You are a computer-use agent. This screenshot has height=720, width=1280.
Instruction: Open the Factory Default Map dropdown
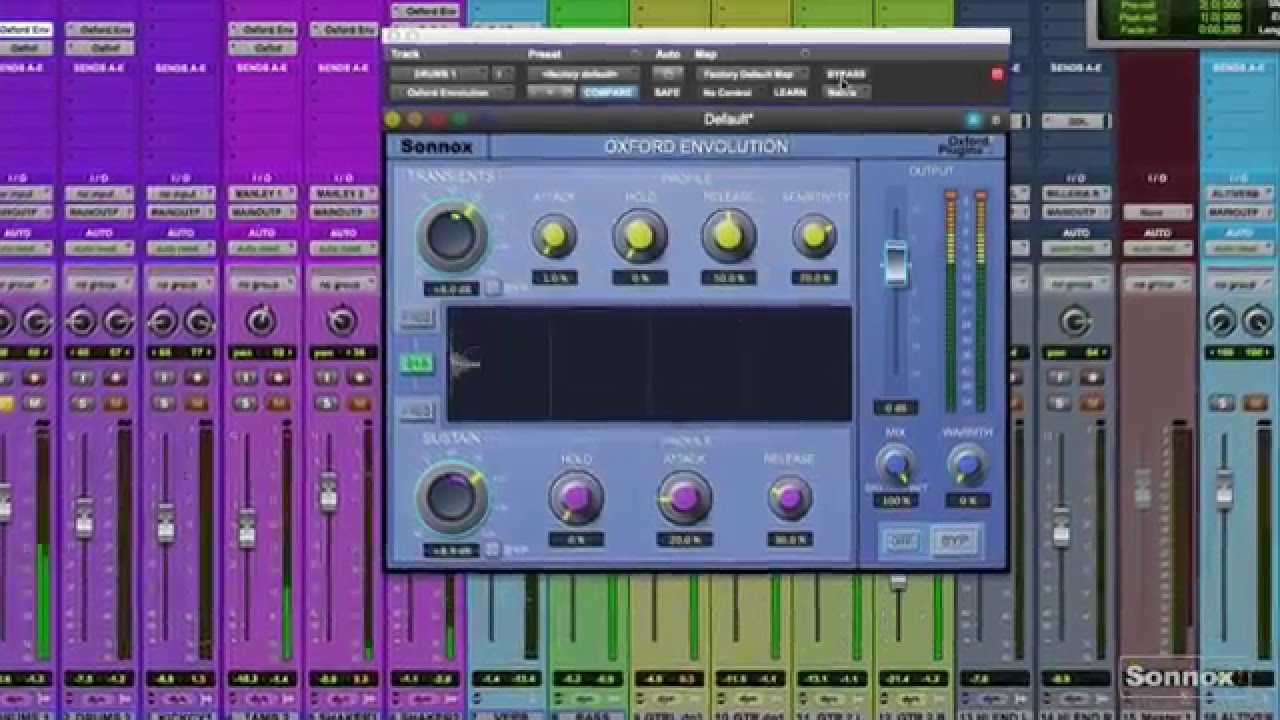[x=753, y=74]
